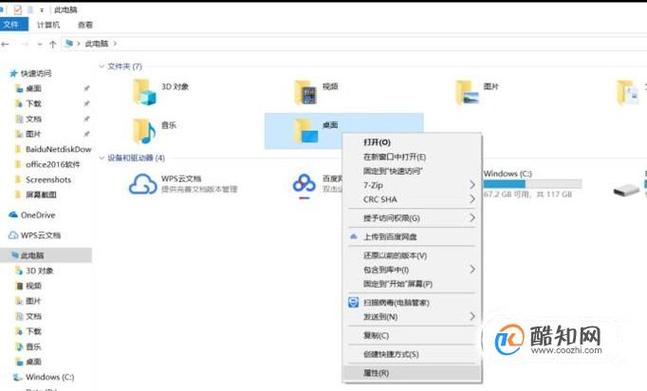Switch to the 计算机 ribbon tab
647x391 pixels.
(48, 25)
